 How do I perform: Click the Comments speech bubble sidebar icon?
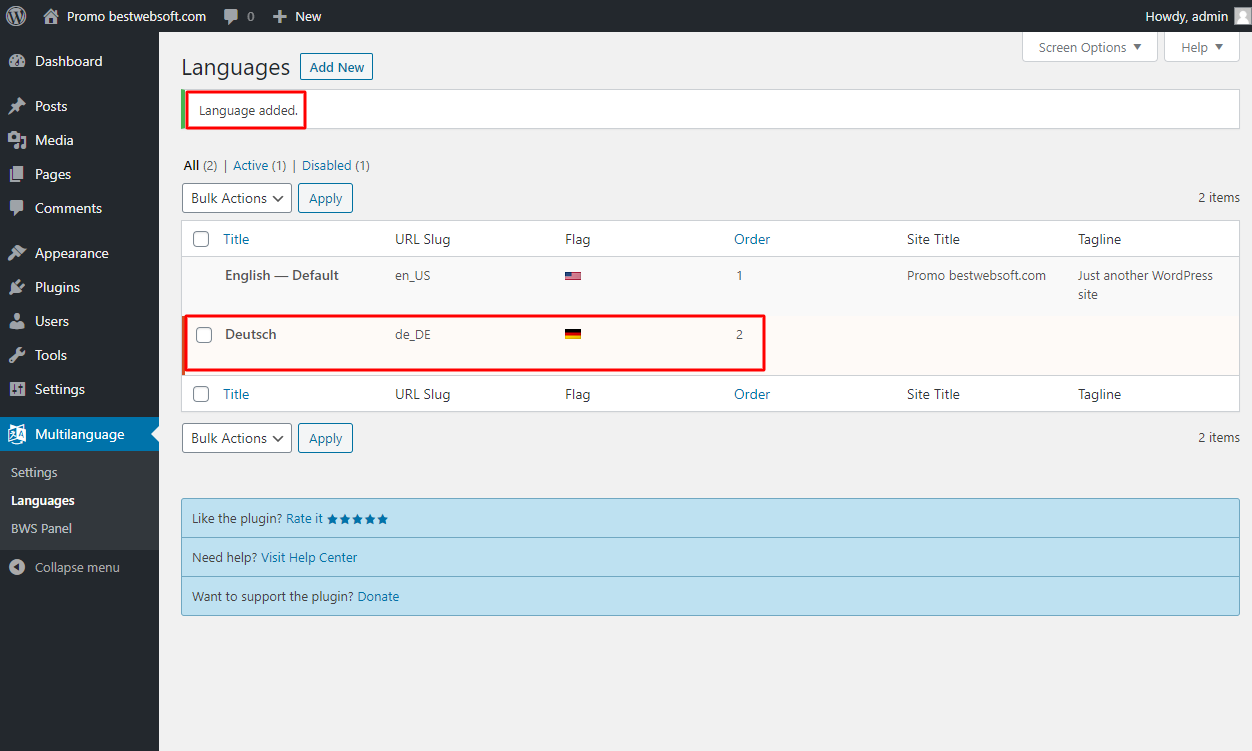17,208
